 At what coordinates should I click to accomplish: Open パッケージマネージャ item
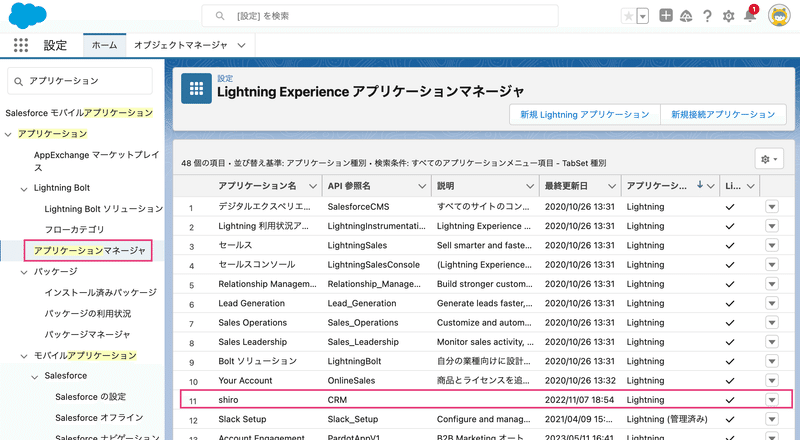click(x=87, y=334)
